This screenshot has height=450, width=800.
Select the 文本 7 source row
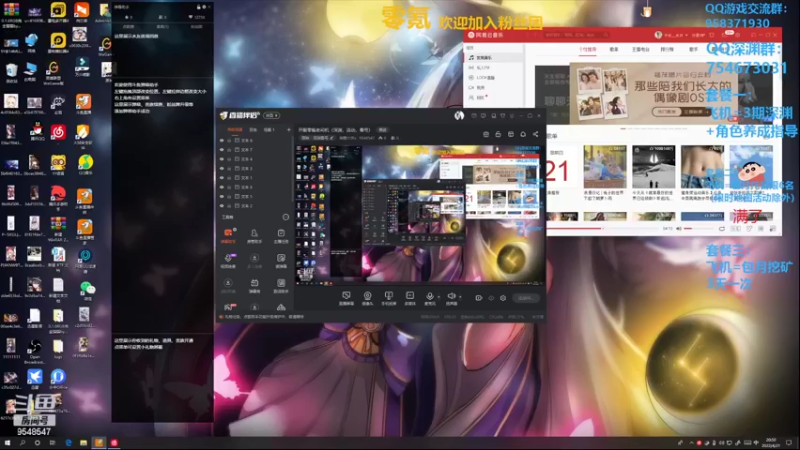click(x=255, y=150)
